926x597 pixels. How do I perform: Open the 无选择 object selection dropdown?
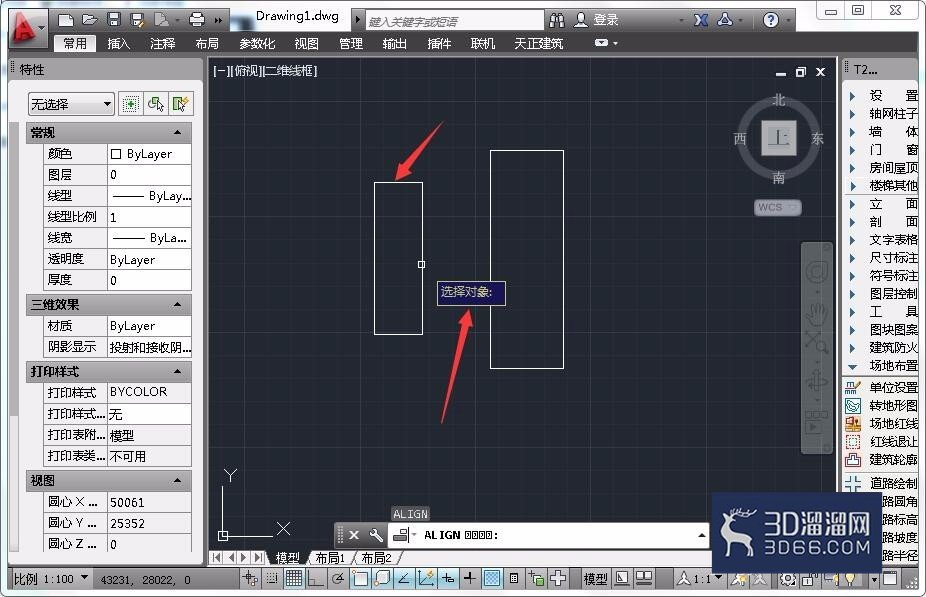(70, 105)
